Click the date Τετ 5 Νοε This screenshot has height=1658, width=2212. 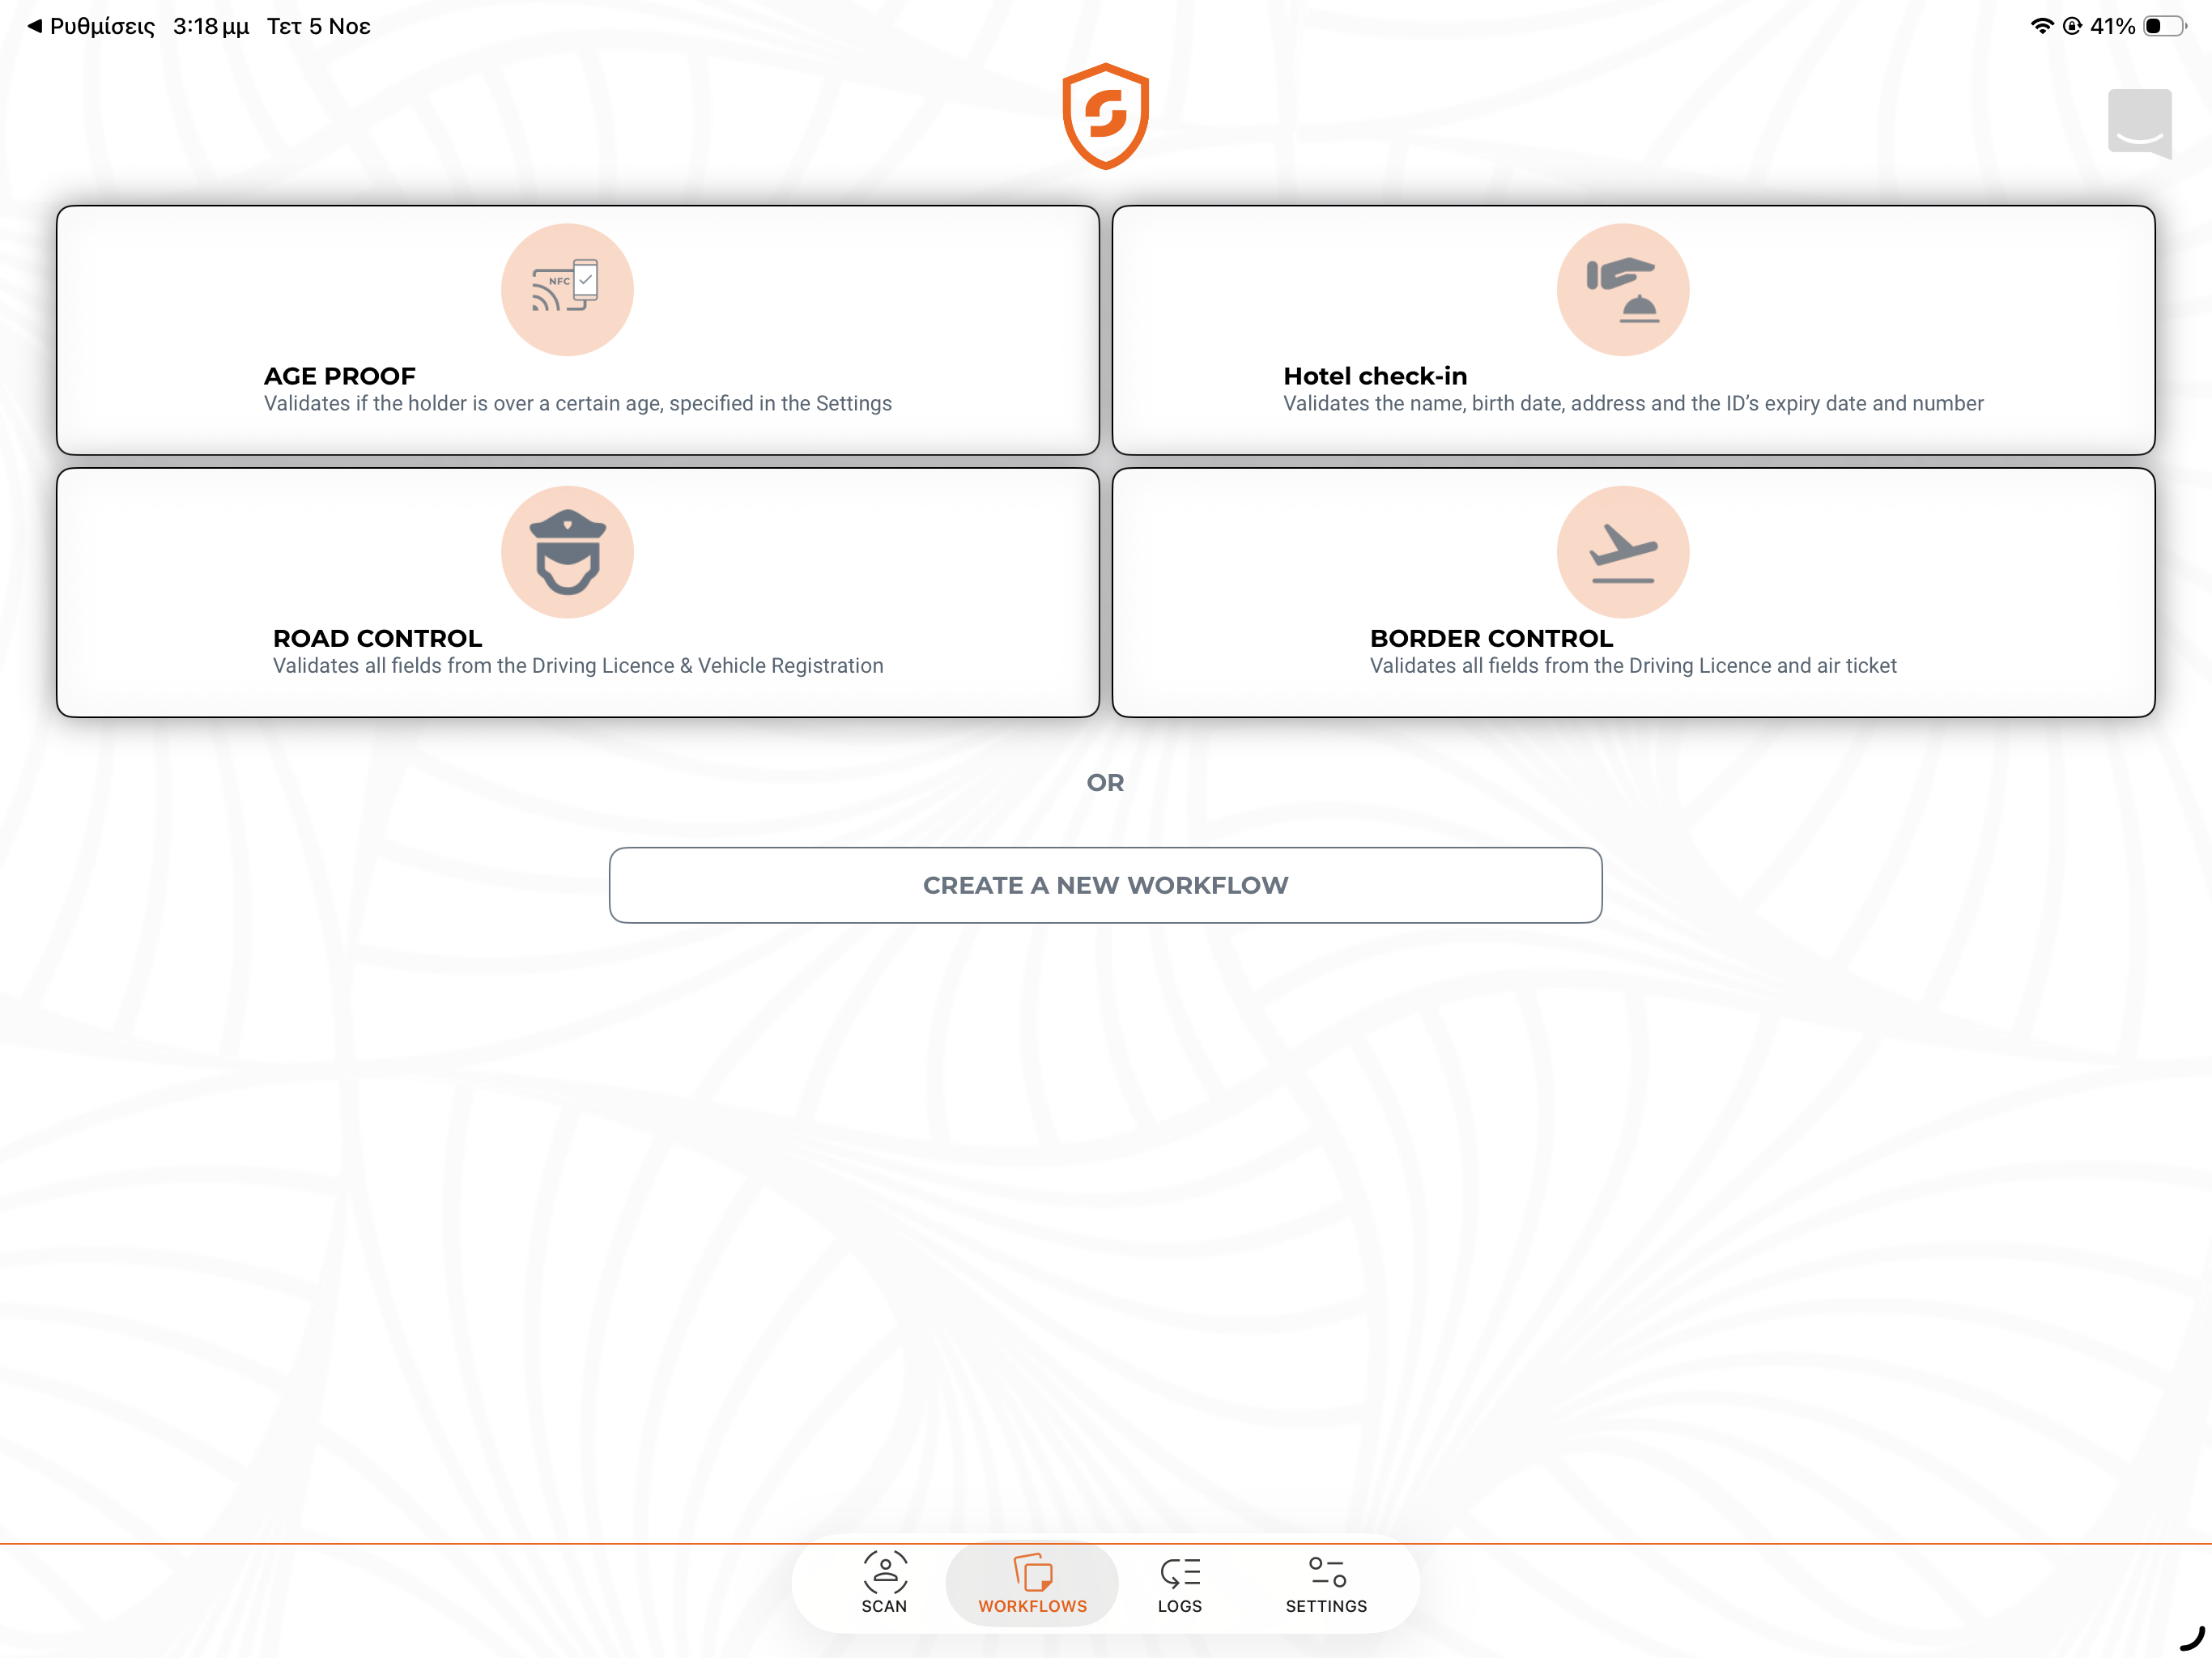click(x=318, y=26)
